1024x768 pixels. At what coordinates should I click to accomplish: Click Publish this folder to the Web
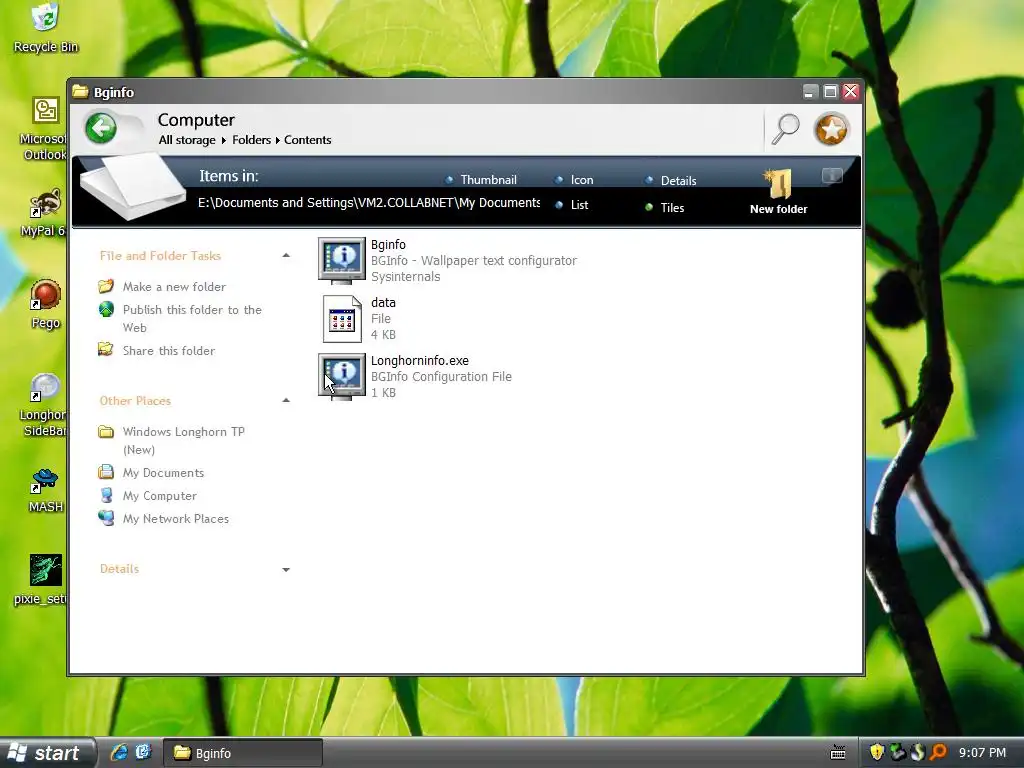192,319
